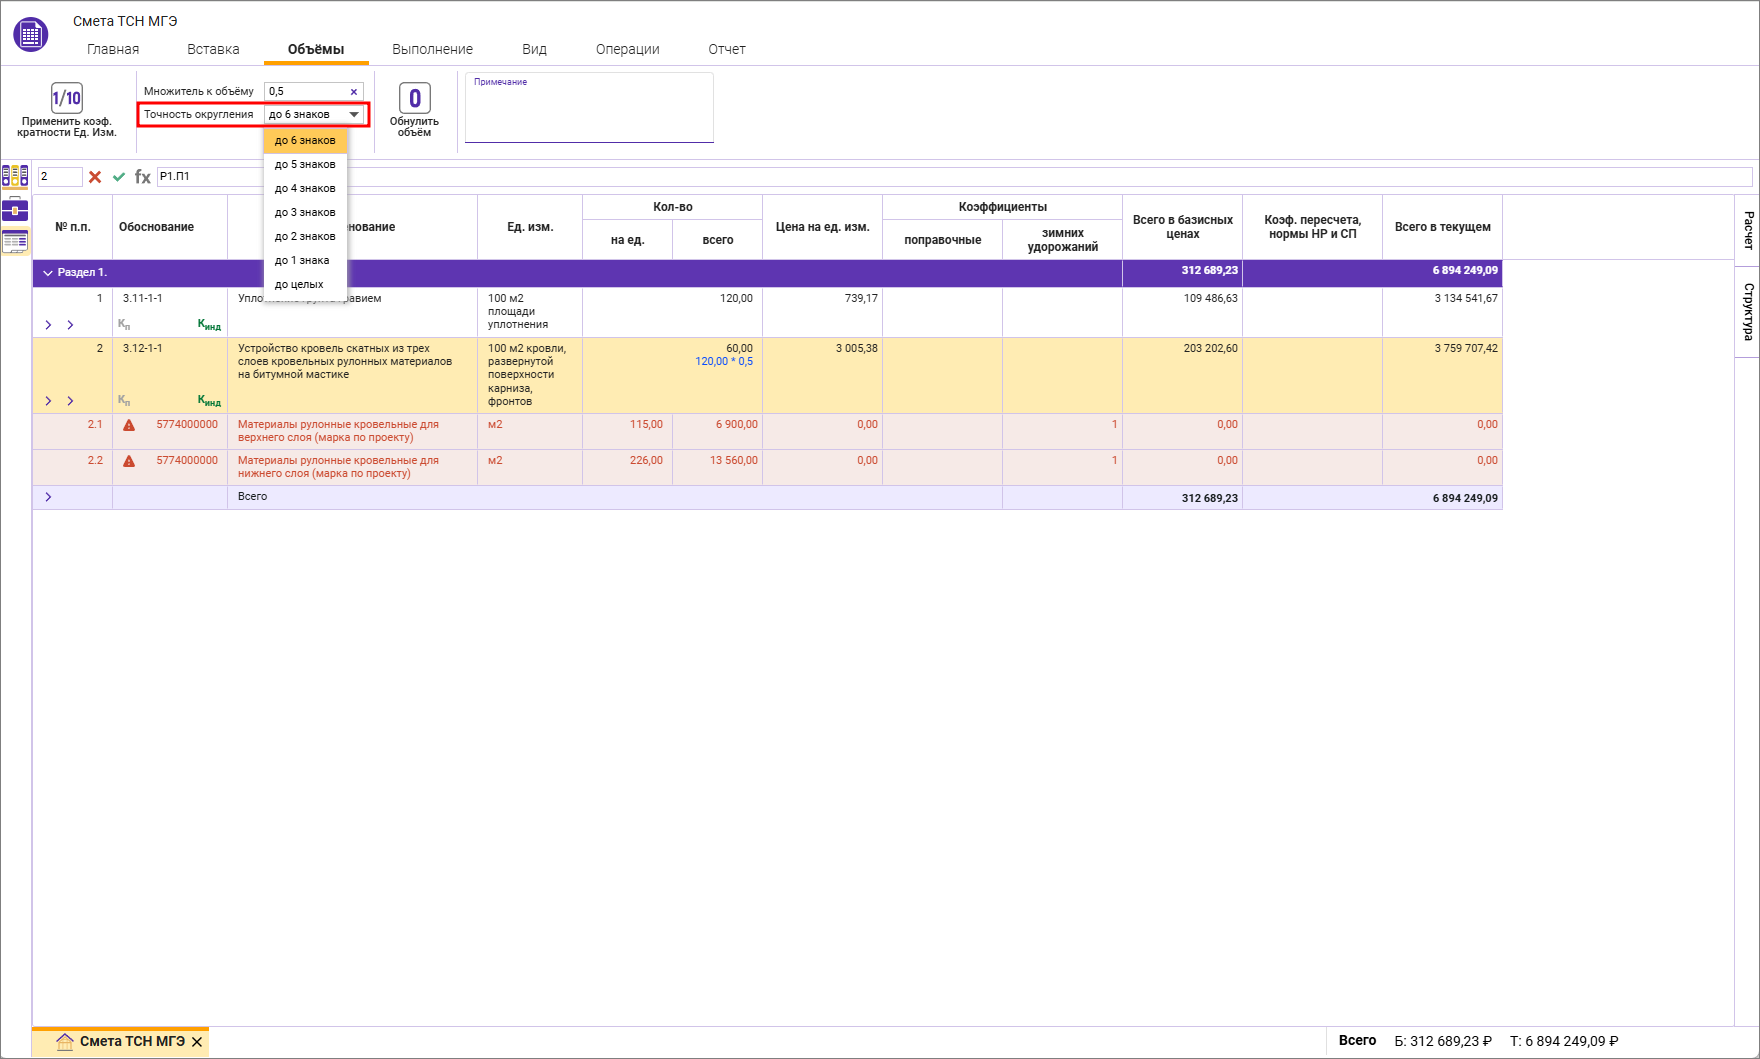Click the 1/10 apply unit coefficient icon
Screen dimensions: 1760x1059
66,98
